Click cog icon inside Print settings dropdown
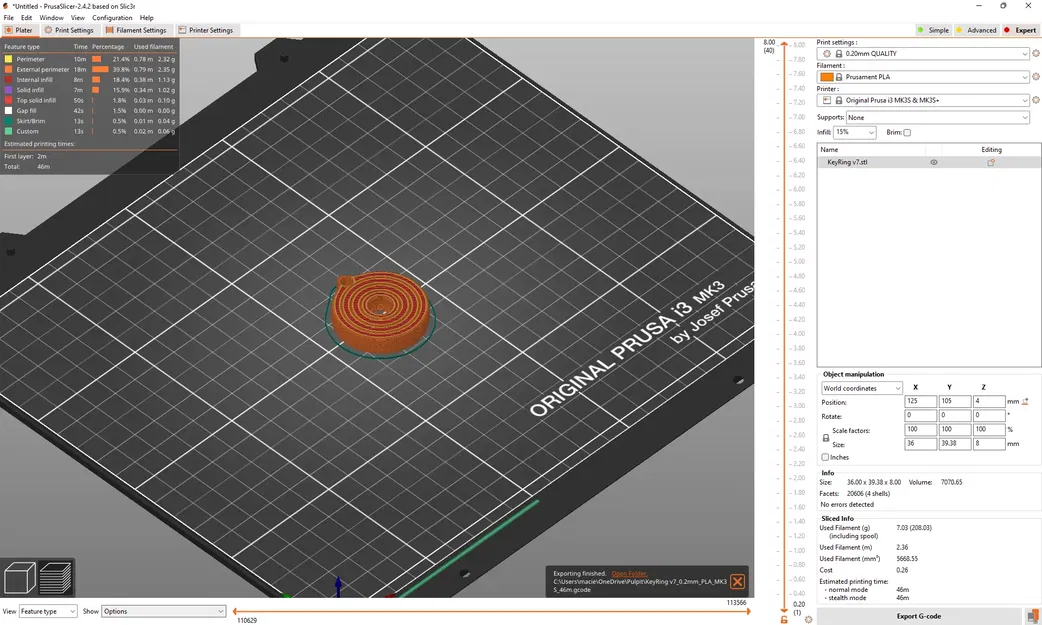Screen dimensions: 1042x625 tap(827, 54)
